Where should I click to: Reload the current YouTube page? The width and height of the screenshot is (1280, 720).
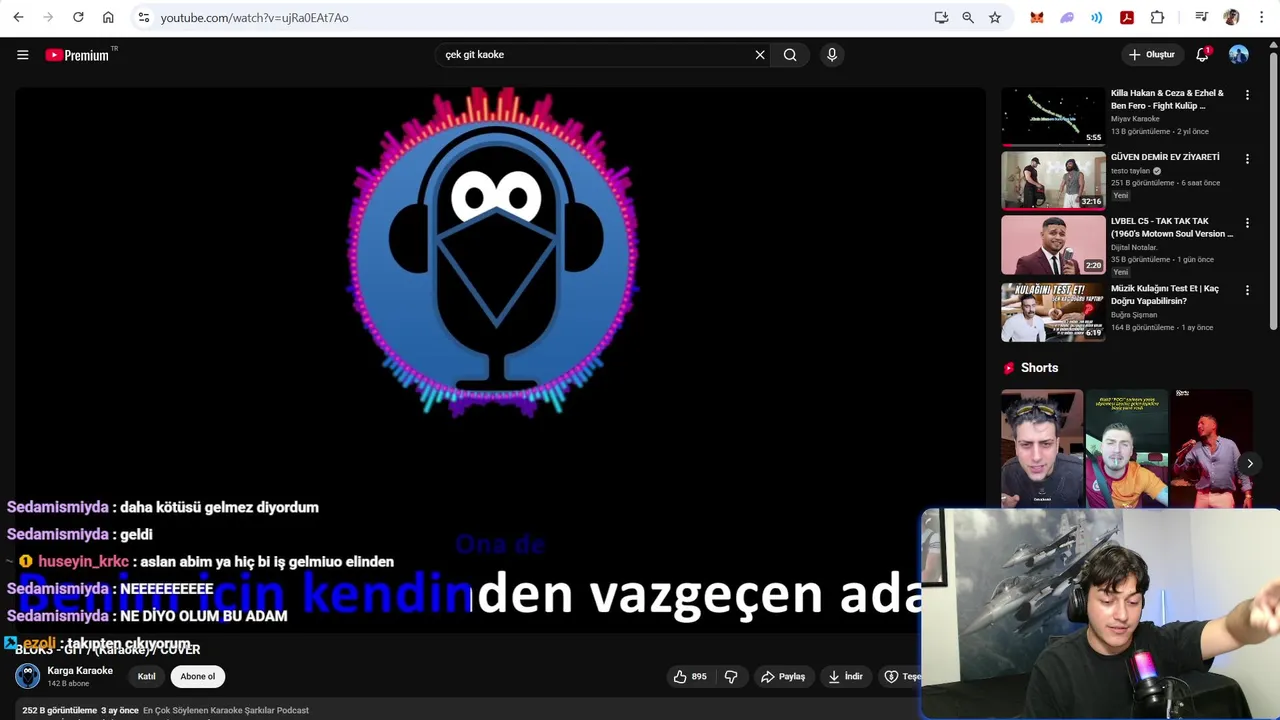click(78, 17)
